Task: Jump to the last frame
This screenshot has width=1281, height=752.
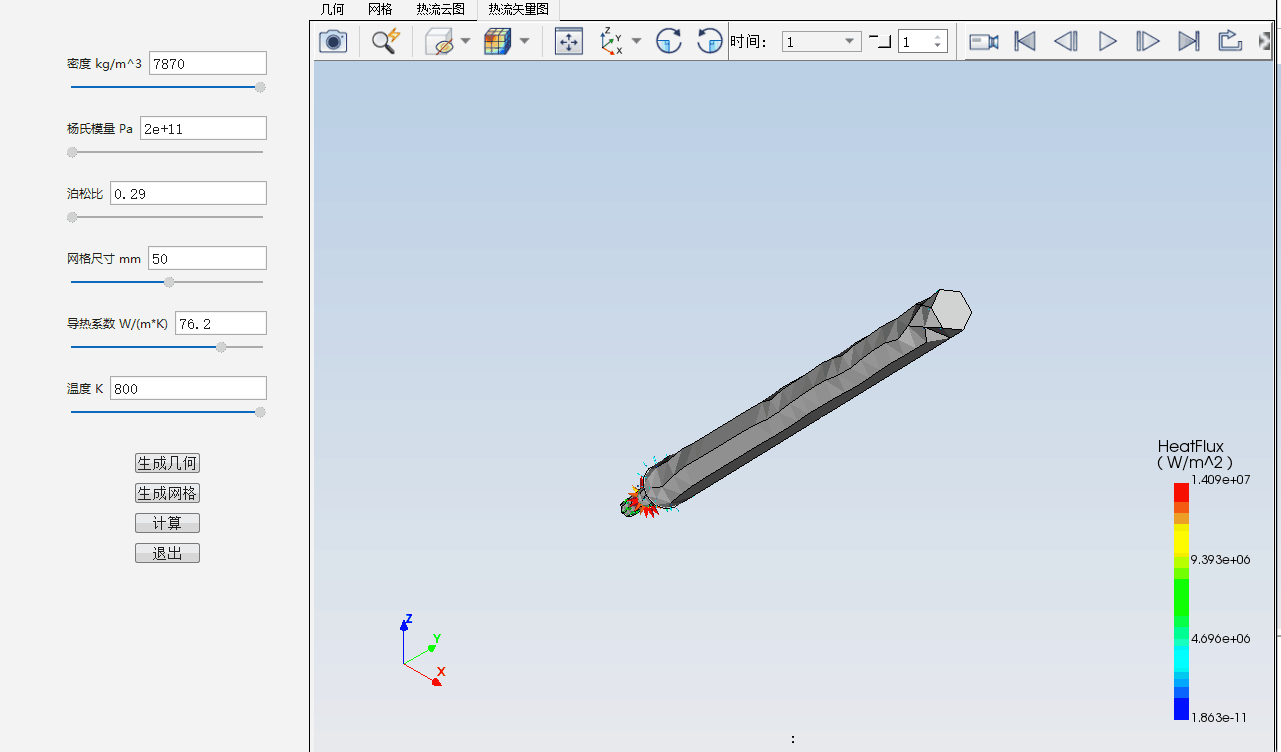Action: (x=1189, y=41)
